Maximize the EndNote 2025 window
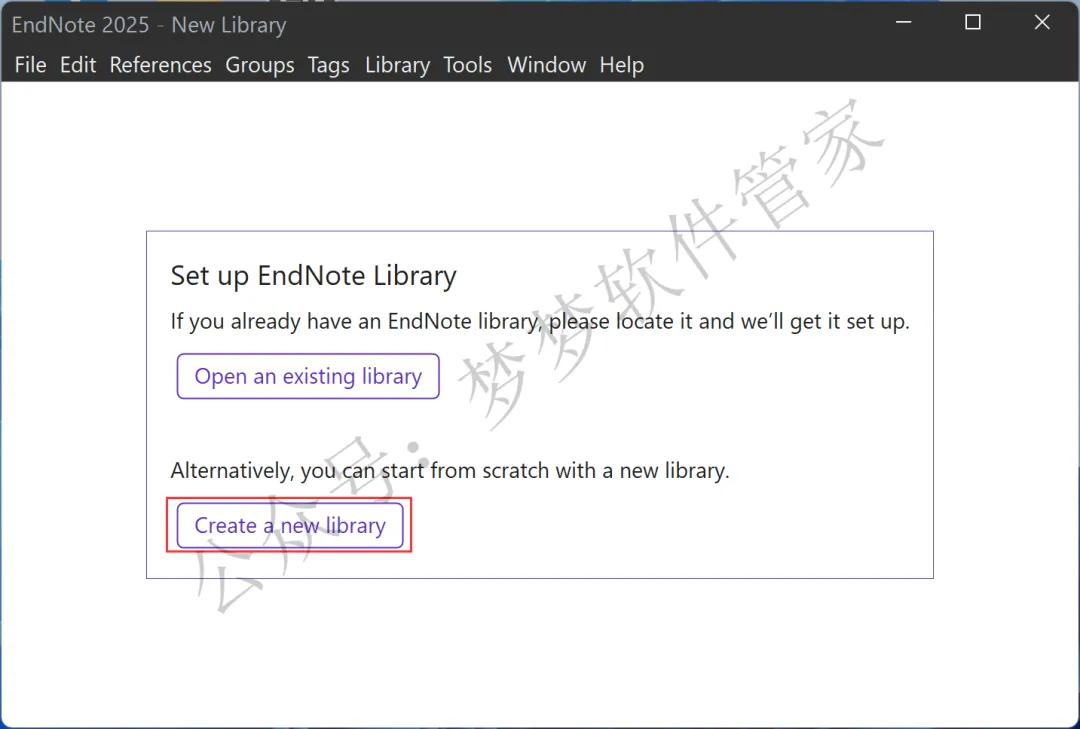 (x=973, y=23)
